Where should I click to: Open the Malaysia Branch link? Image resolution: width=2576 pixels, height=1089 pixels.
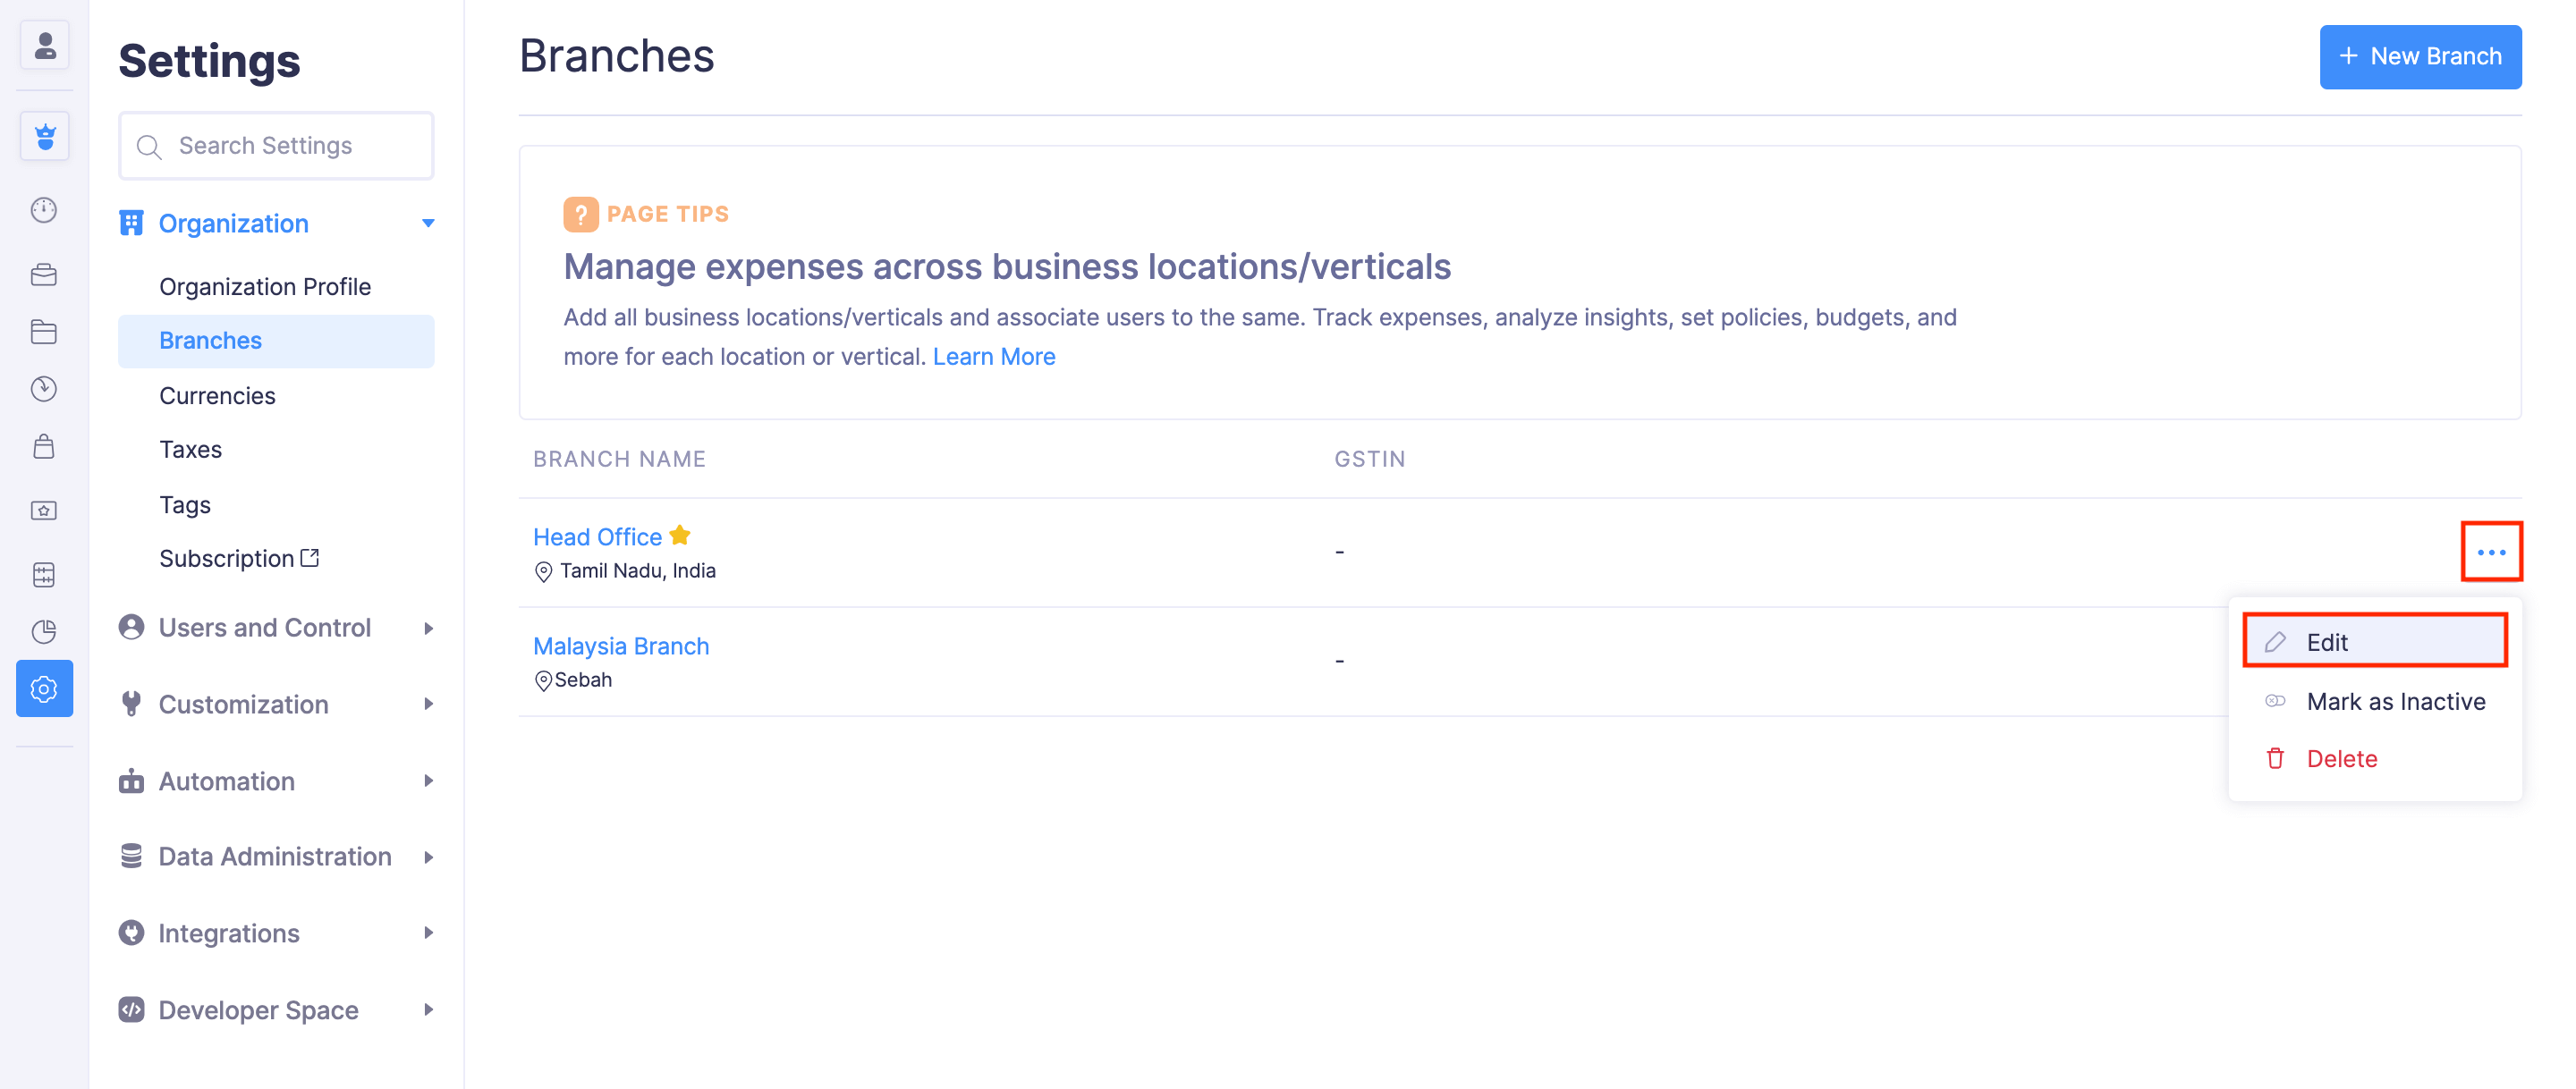point(620,646)
